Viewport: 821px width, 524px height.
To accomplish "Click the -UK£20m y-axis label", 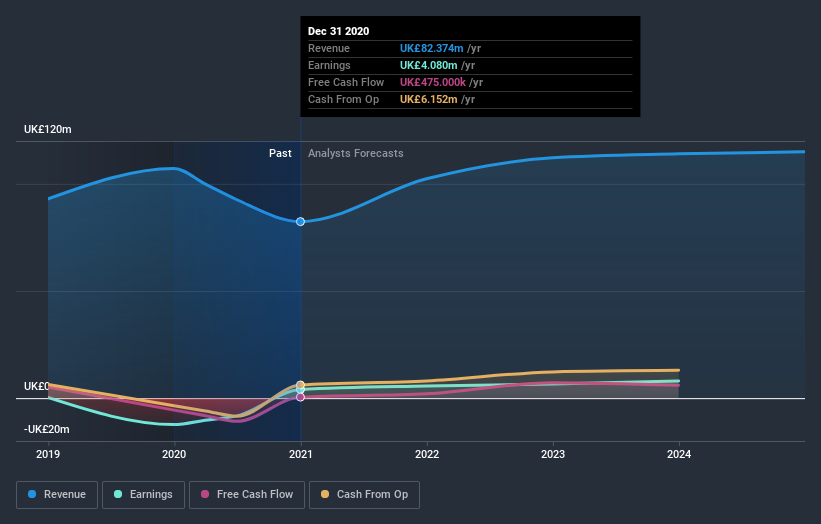I will pos(47,429).
